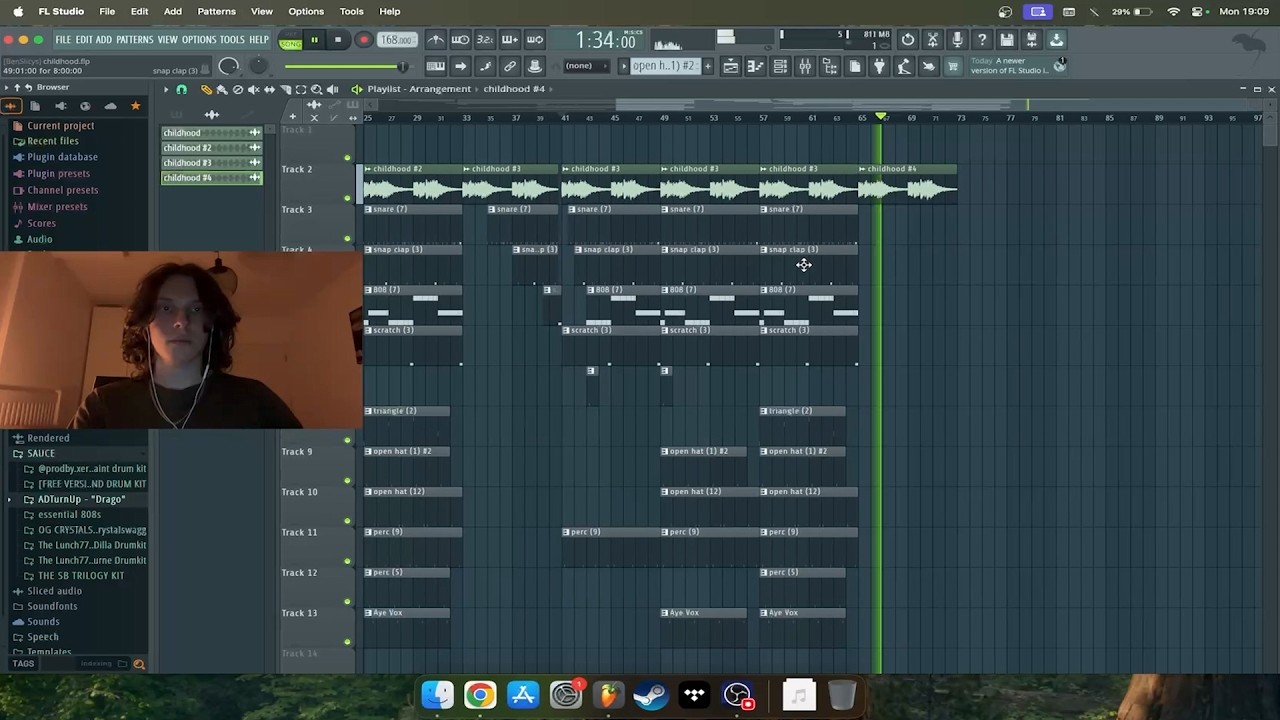Toggle recording countdown icon
Viewport: 1280px width, 720px height.
click(x=485, y=40)
